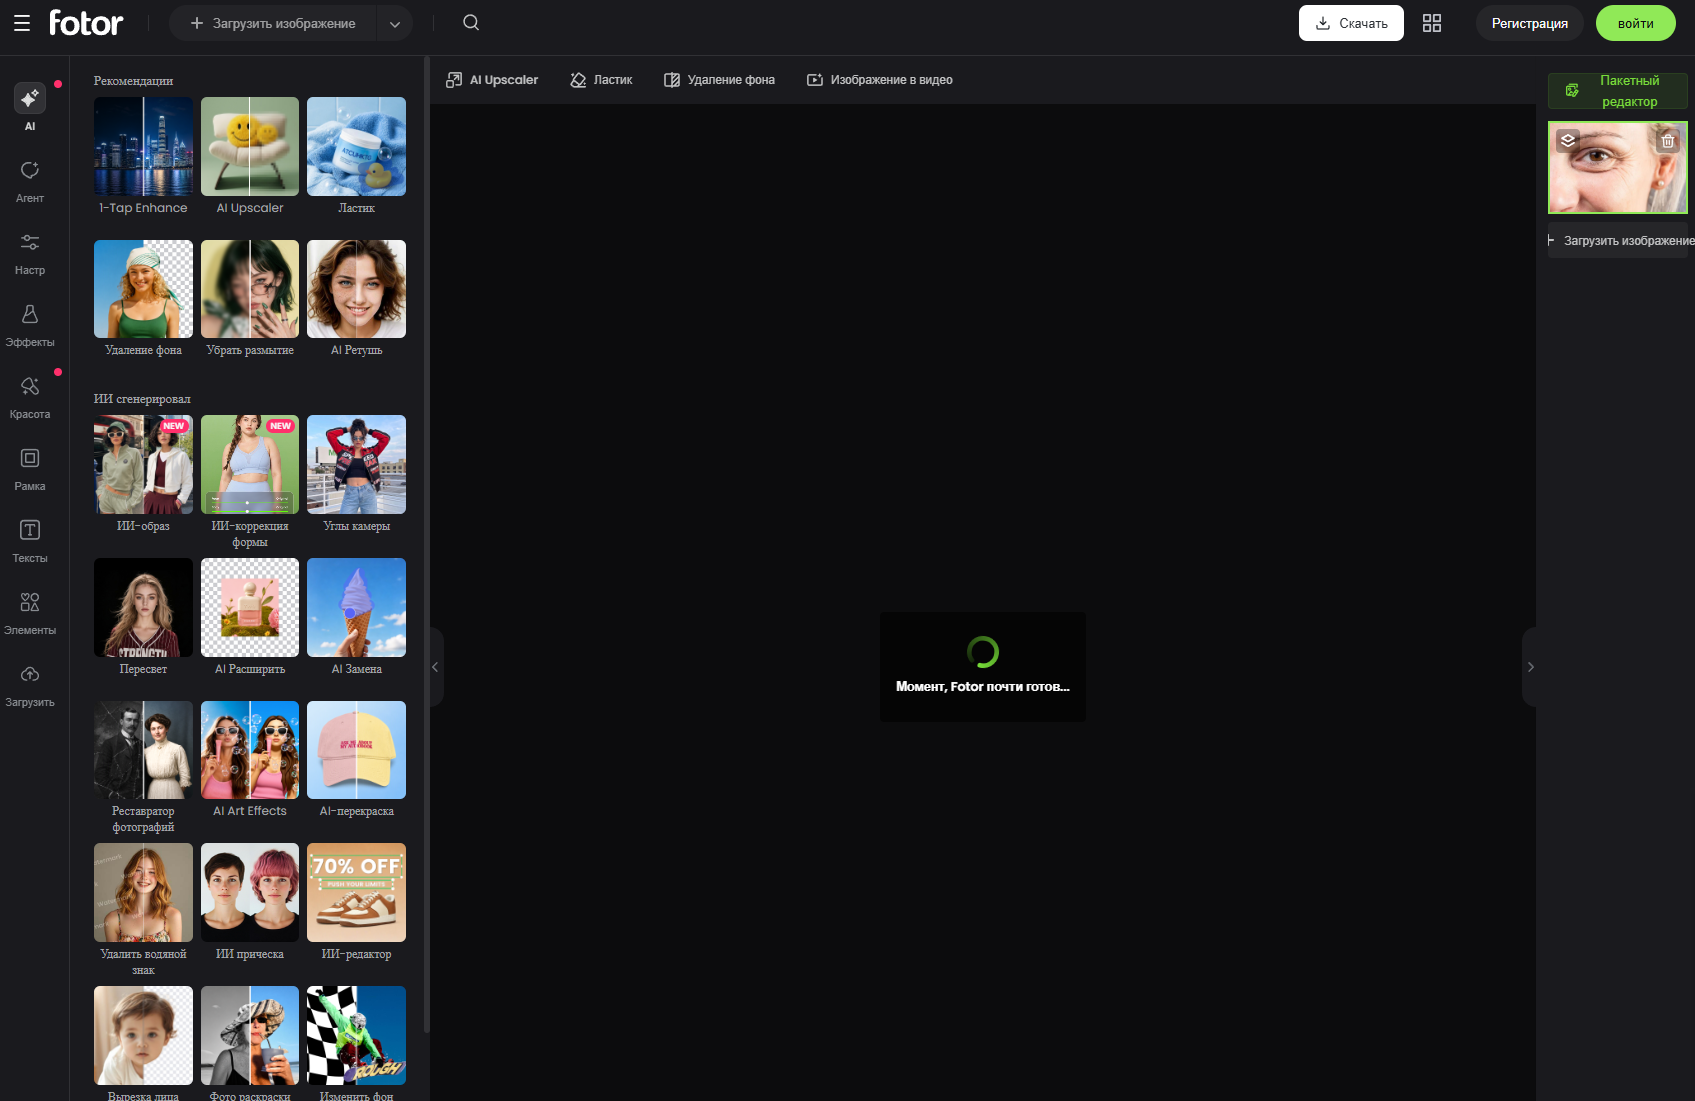
Task: Choose the AI Upscaler tool thumbnail
Action: click(250, 156)
